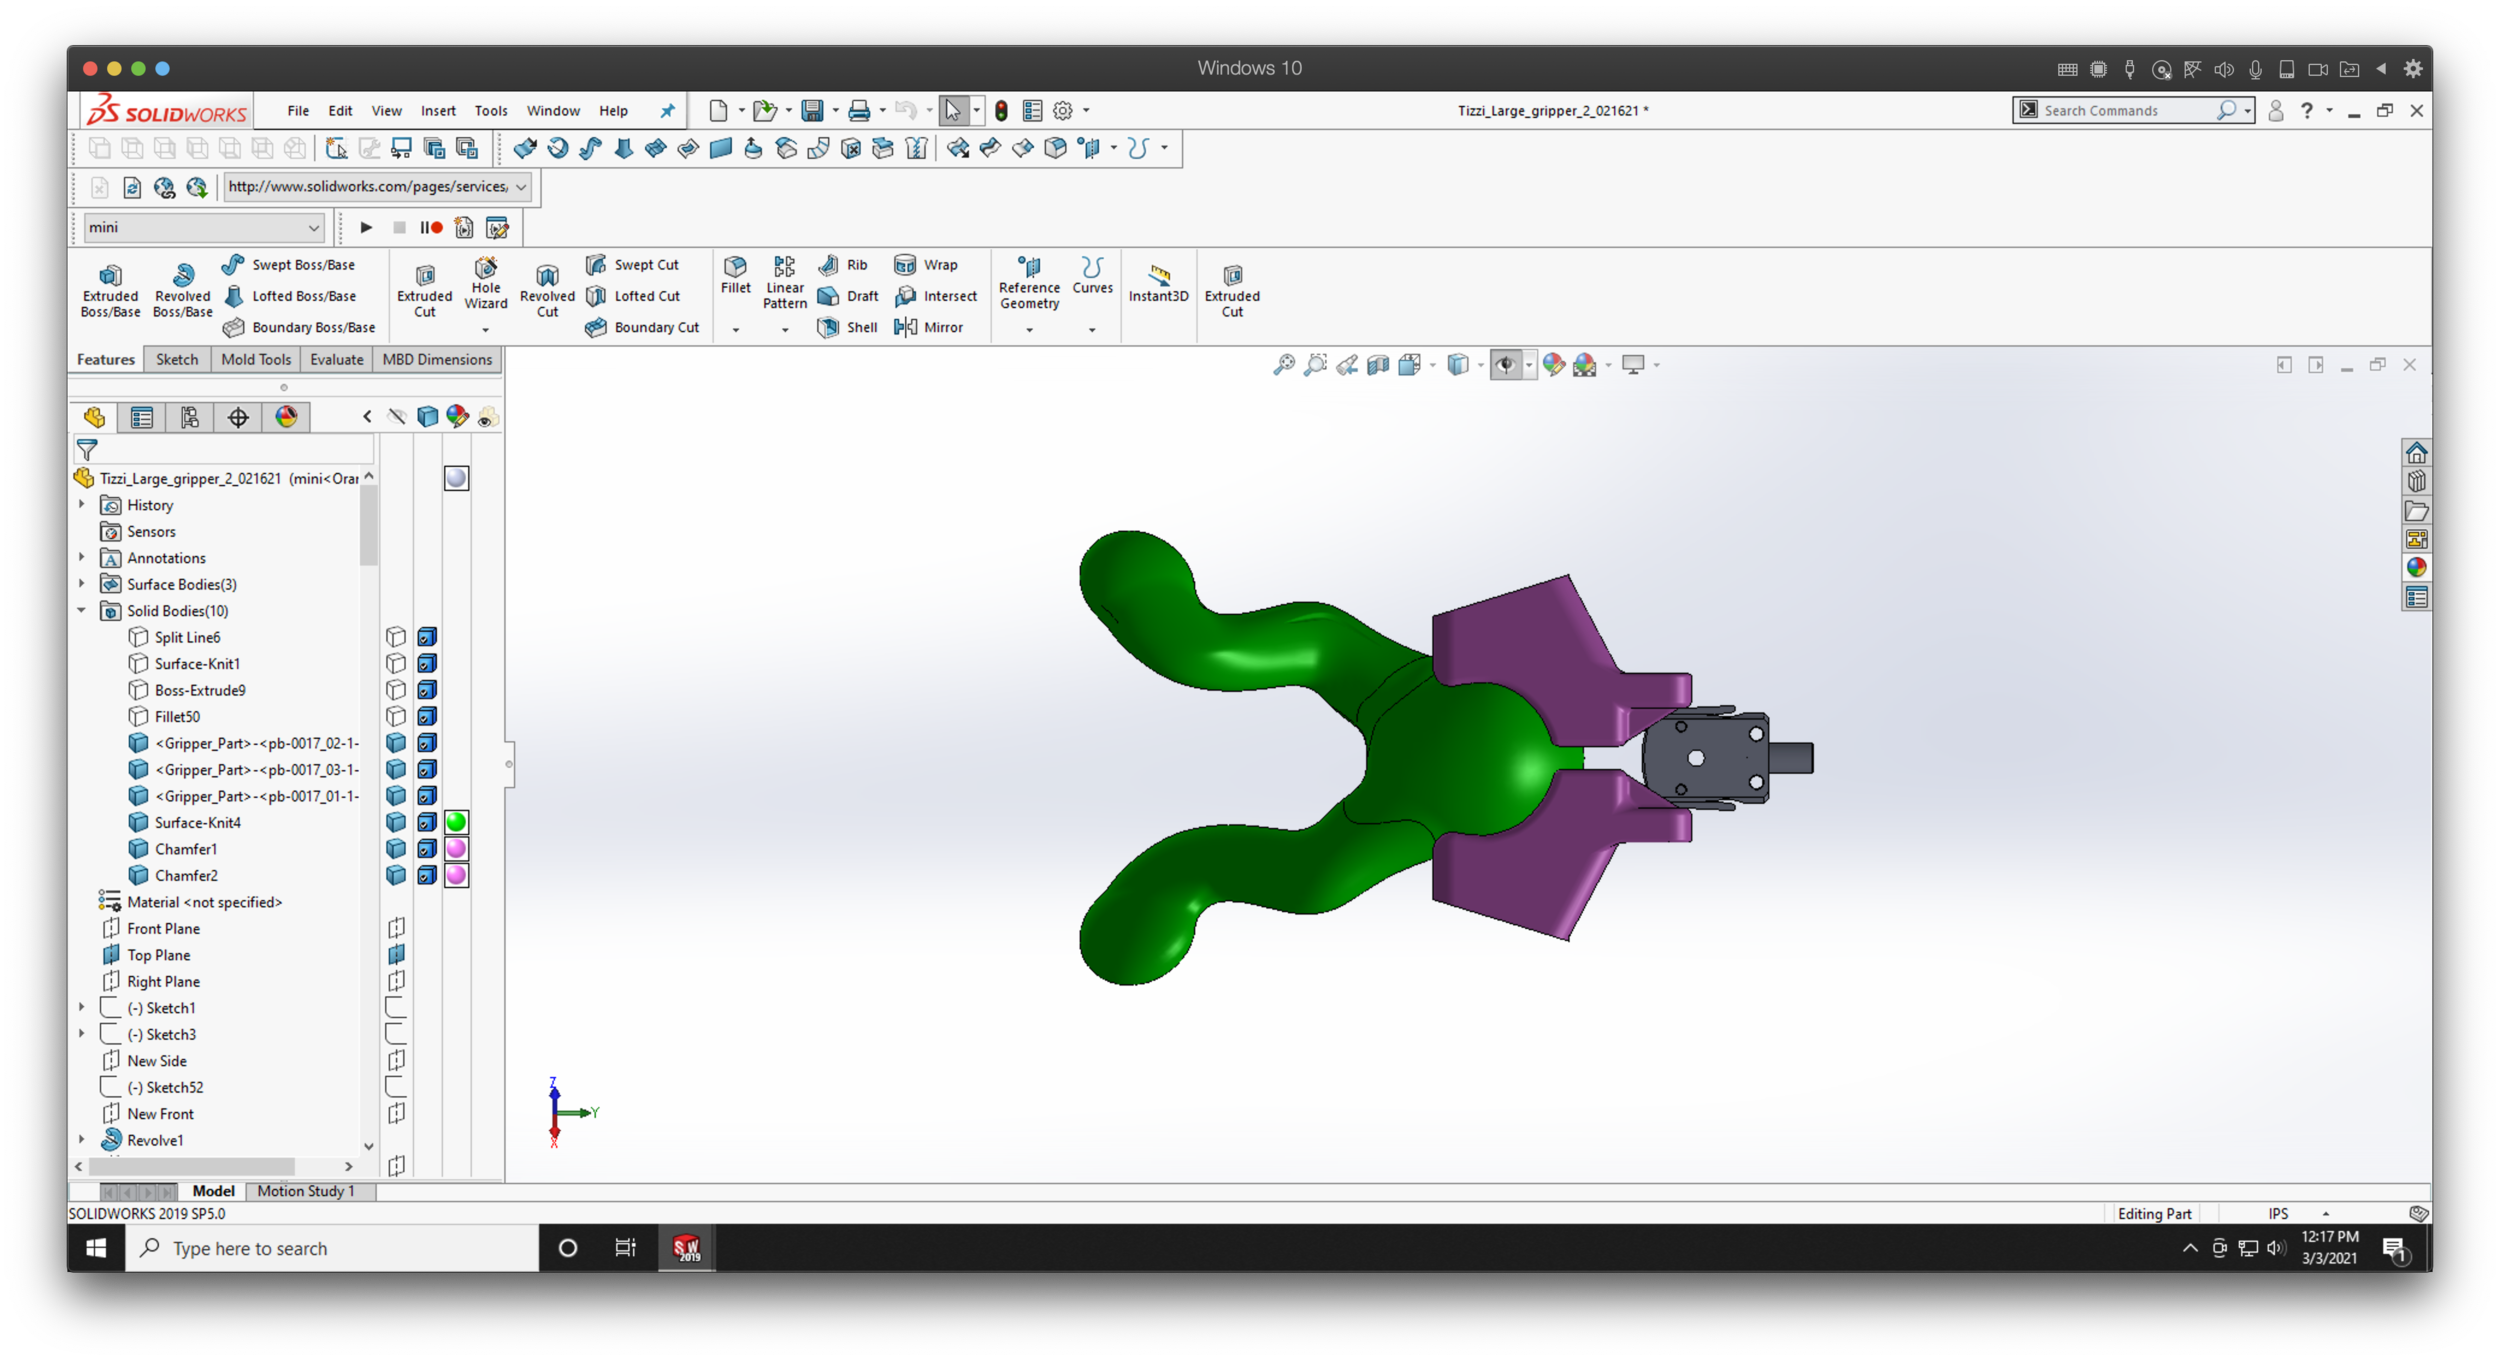Toggle visibility of Top Plane
2500x1361 pixels.
point(396,955)
